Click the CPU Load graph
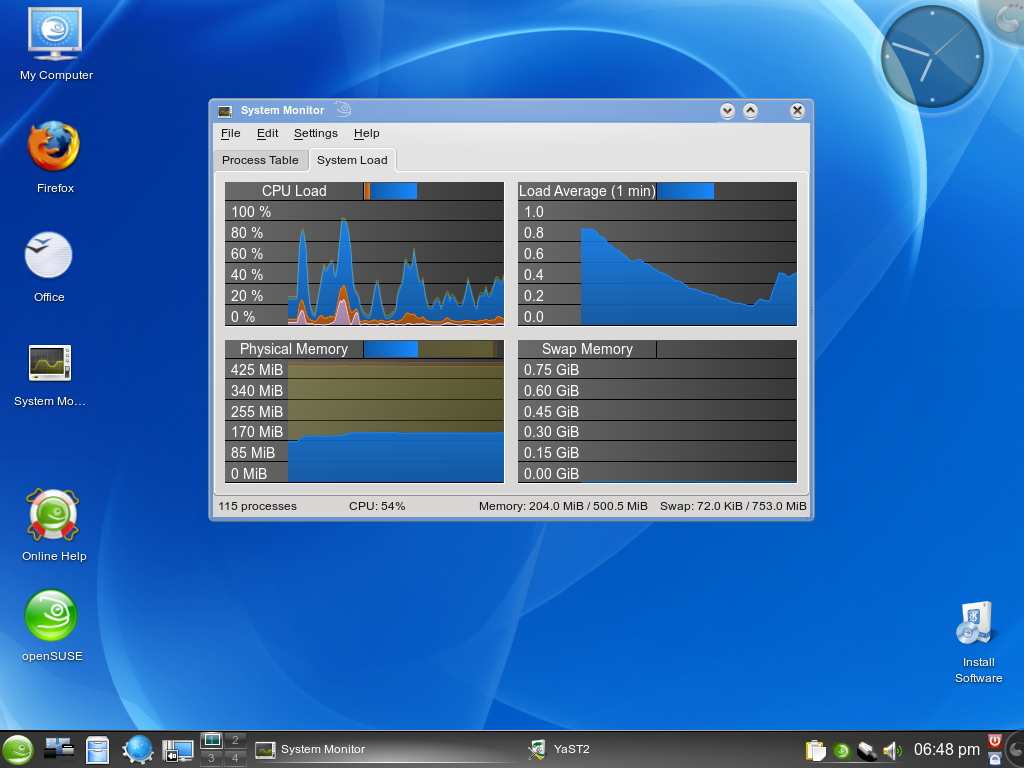The width and height of the screenshot is (1024, 768). [364, 254]
